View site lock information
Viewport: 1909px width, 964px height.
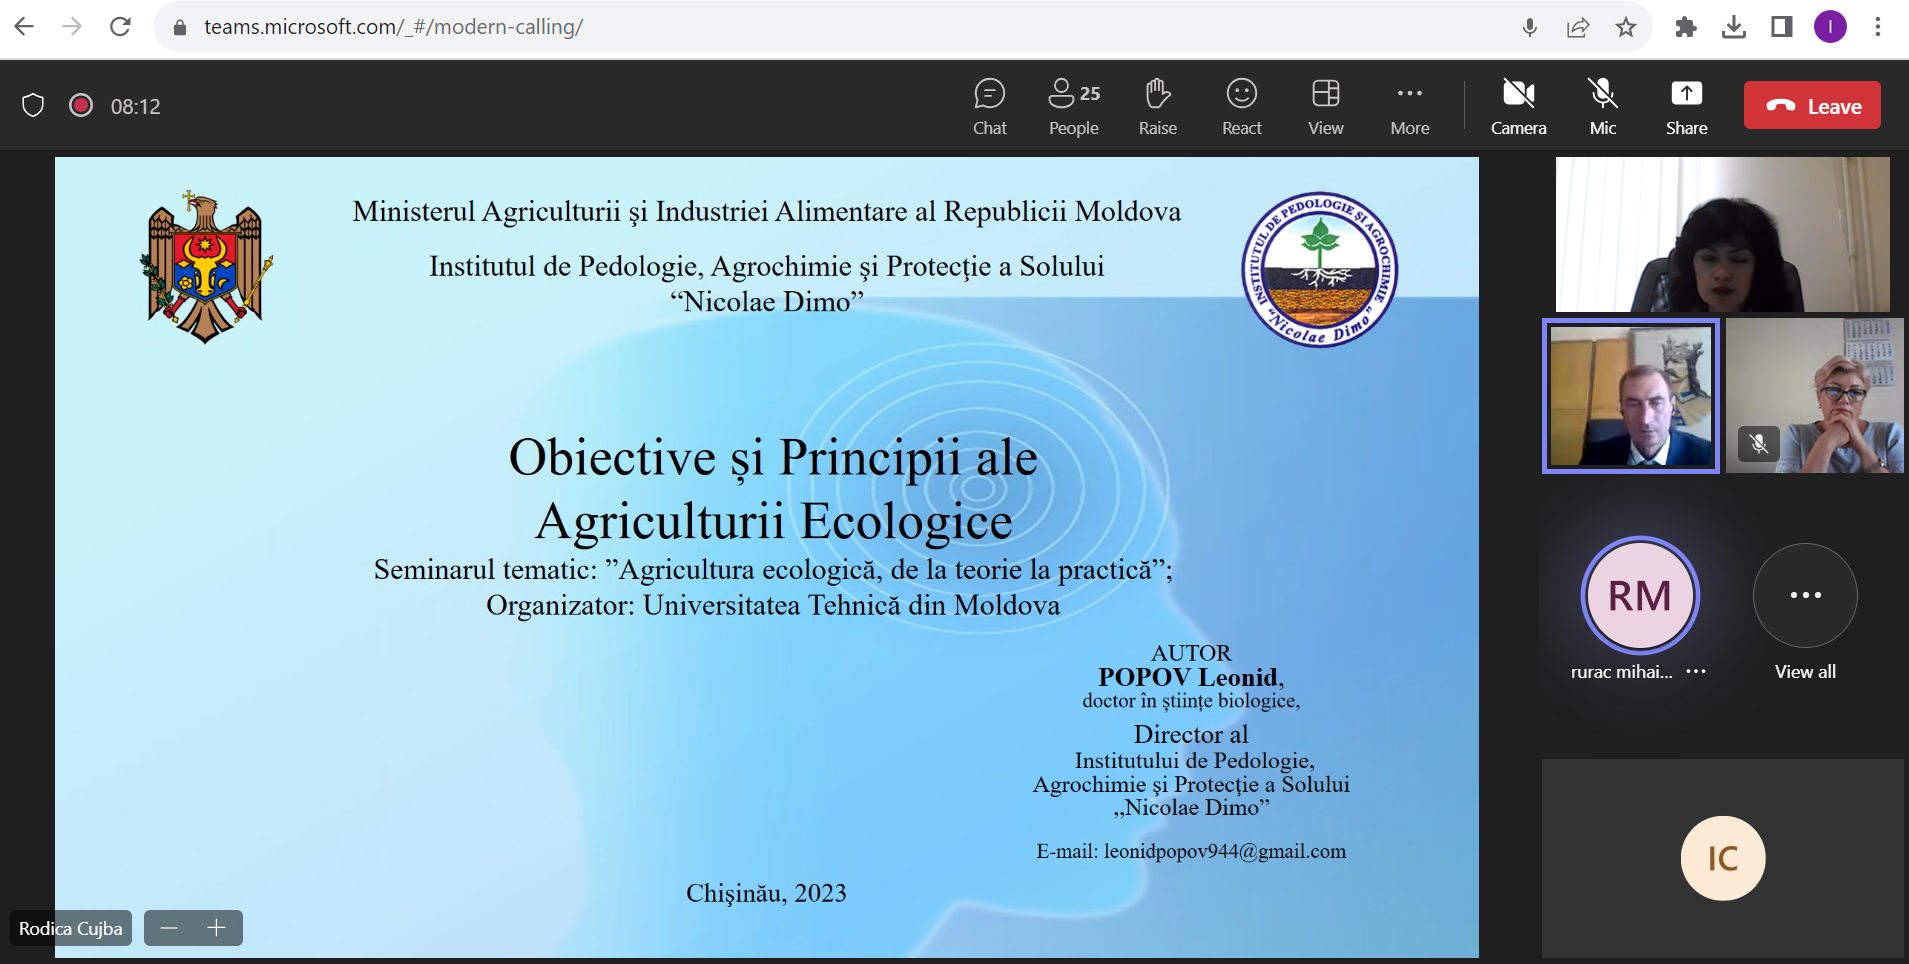[x=180, y=27]
